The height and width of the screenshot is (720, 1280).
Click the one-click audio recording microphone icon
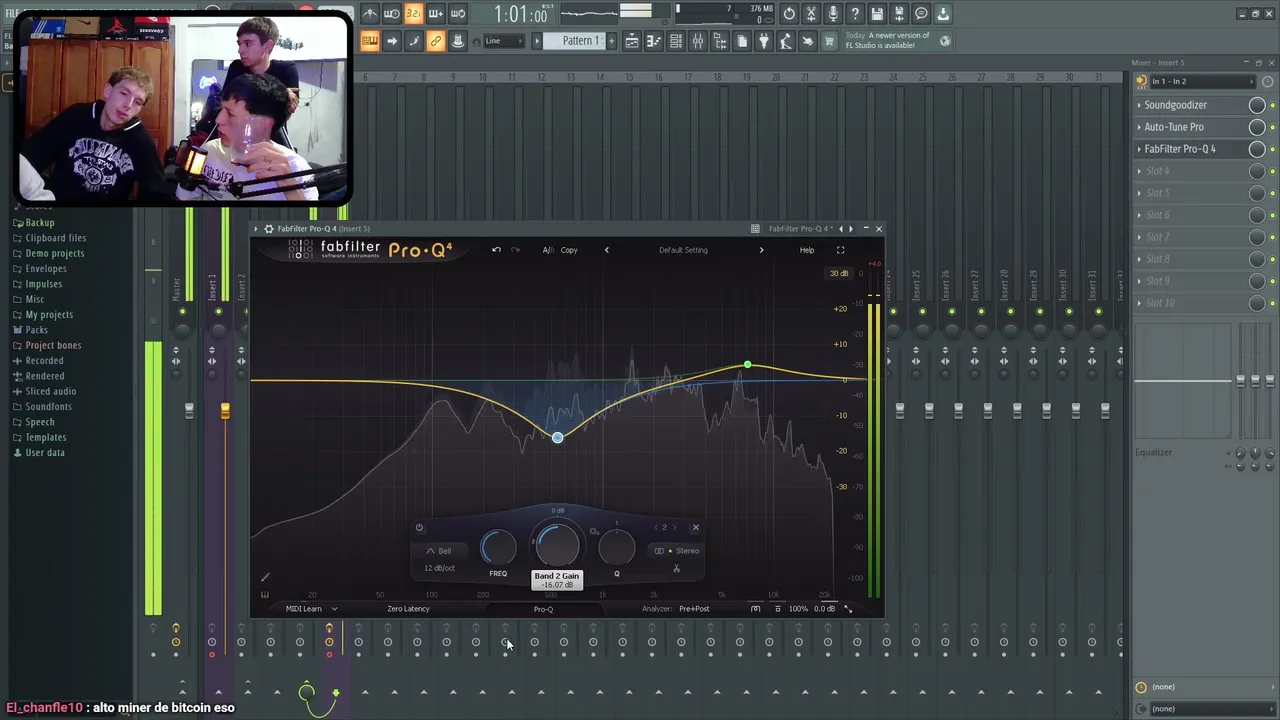833,13
